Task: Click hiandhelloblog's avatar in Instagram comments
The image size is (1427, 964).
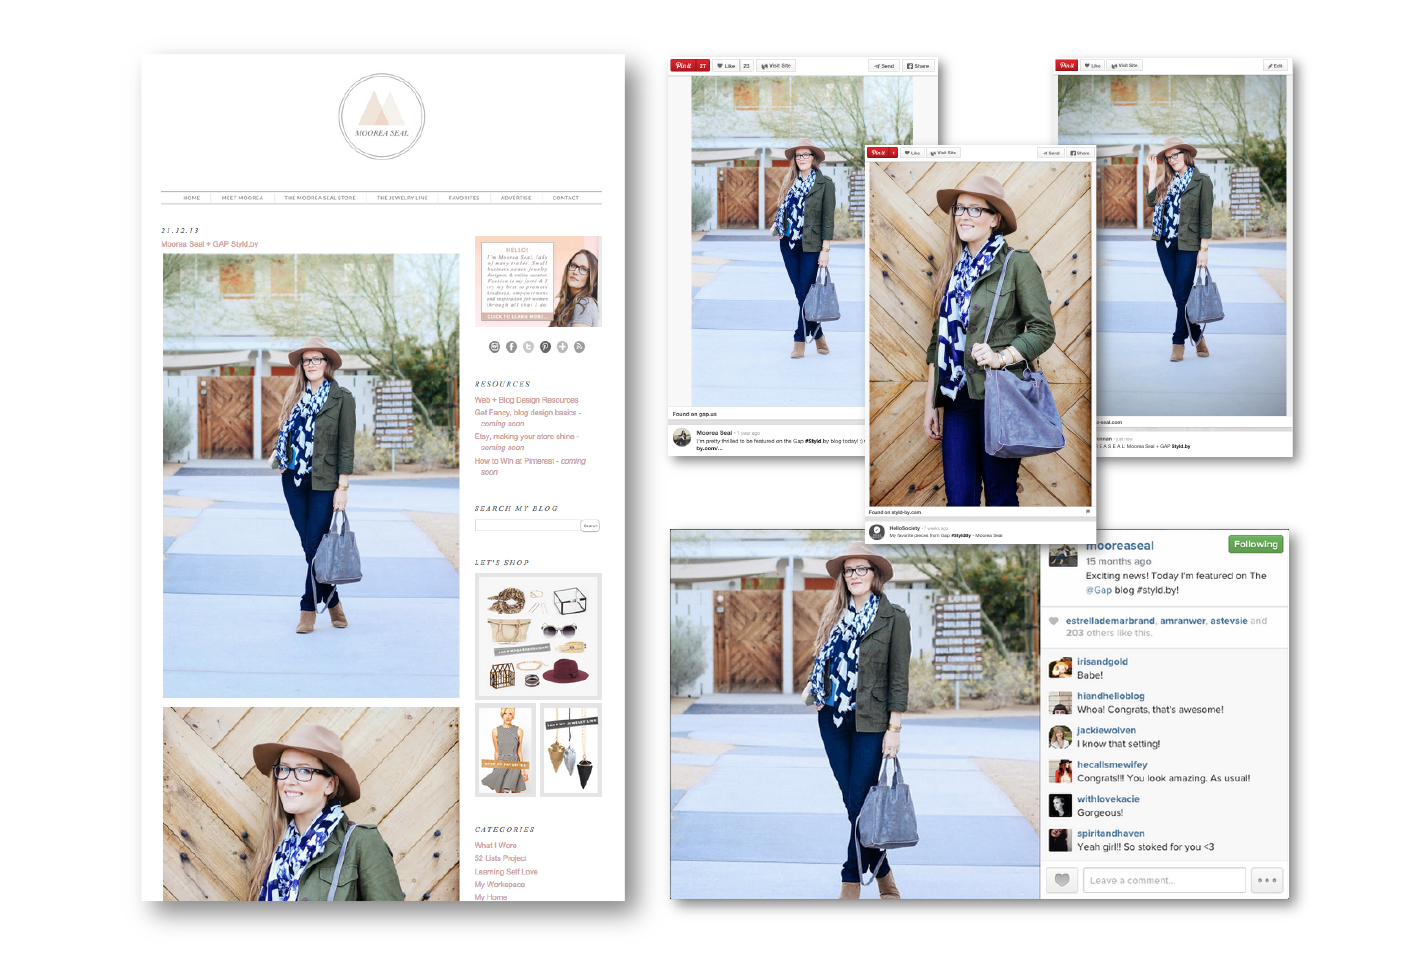Action: (x=1060, y=703)
